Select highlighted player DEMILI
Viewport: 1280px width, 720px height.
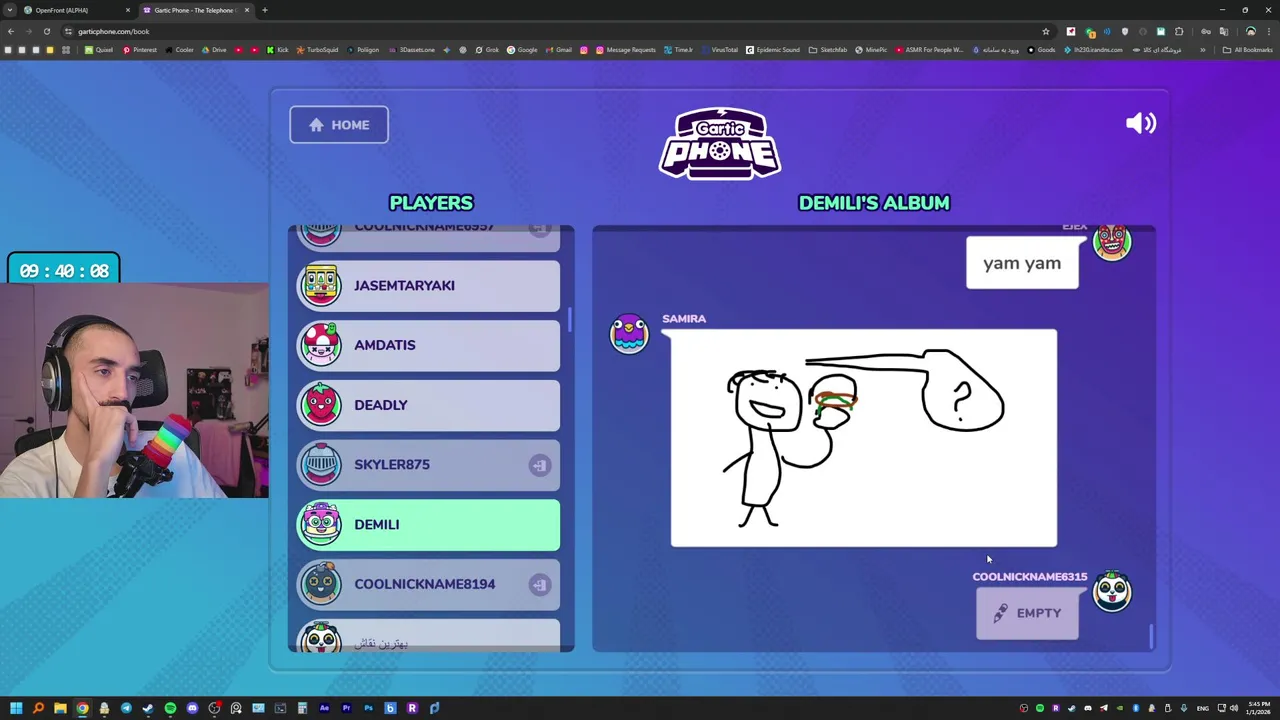tap(428, 524)
